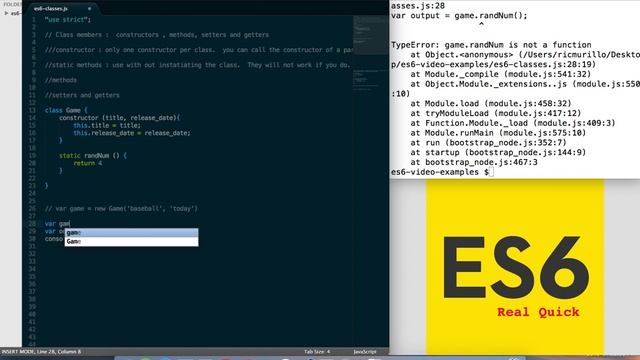The width and height of the screenshot is (640, 360).
Task: Click '// Class members' comment line
Action: pos(157,35)
